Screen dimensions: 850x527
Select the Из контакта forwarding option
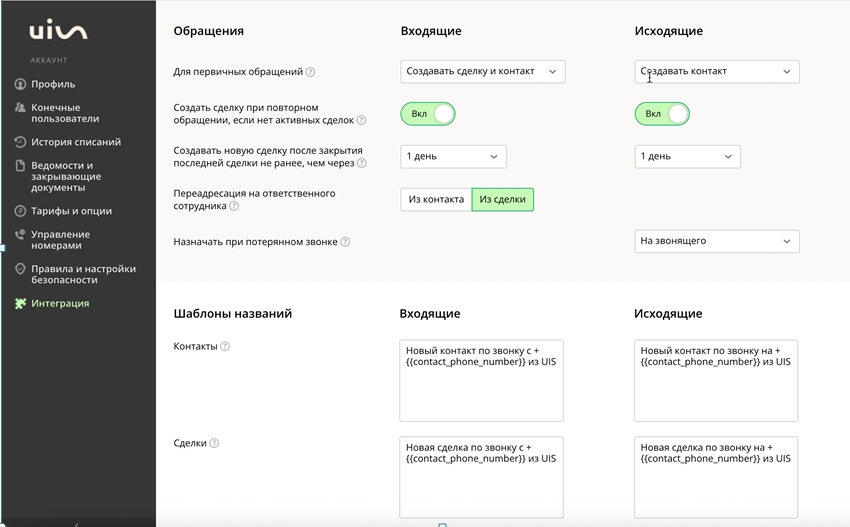pos(436,200)
